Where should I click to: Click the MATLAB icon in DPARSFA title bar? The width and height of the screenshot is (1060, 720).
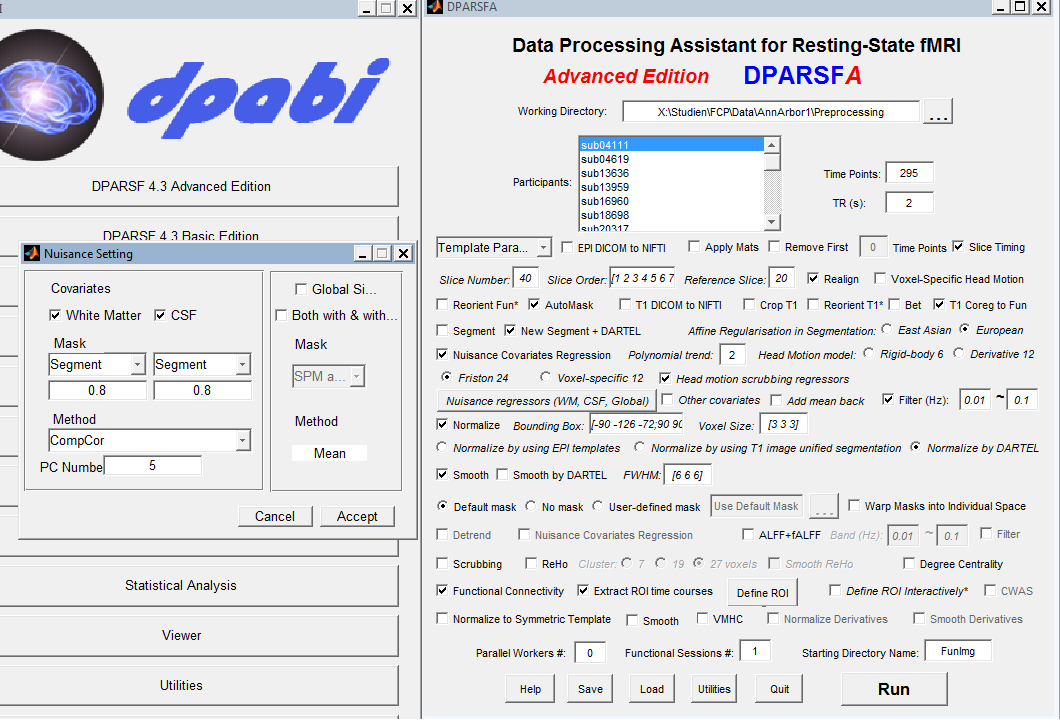435,7
